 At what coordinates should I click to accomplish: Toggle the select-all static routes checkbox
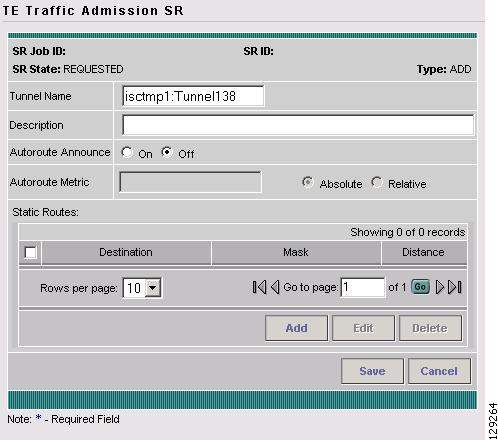point(30,252)
